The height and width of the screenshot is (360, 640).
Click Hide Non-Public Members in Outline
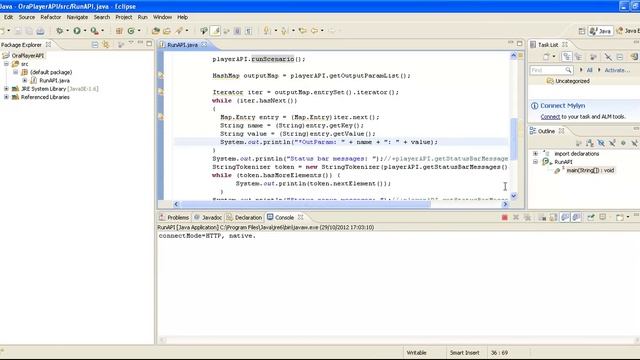tap(623, 143)
